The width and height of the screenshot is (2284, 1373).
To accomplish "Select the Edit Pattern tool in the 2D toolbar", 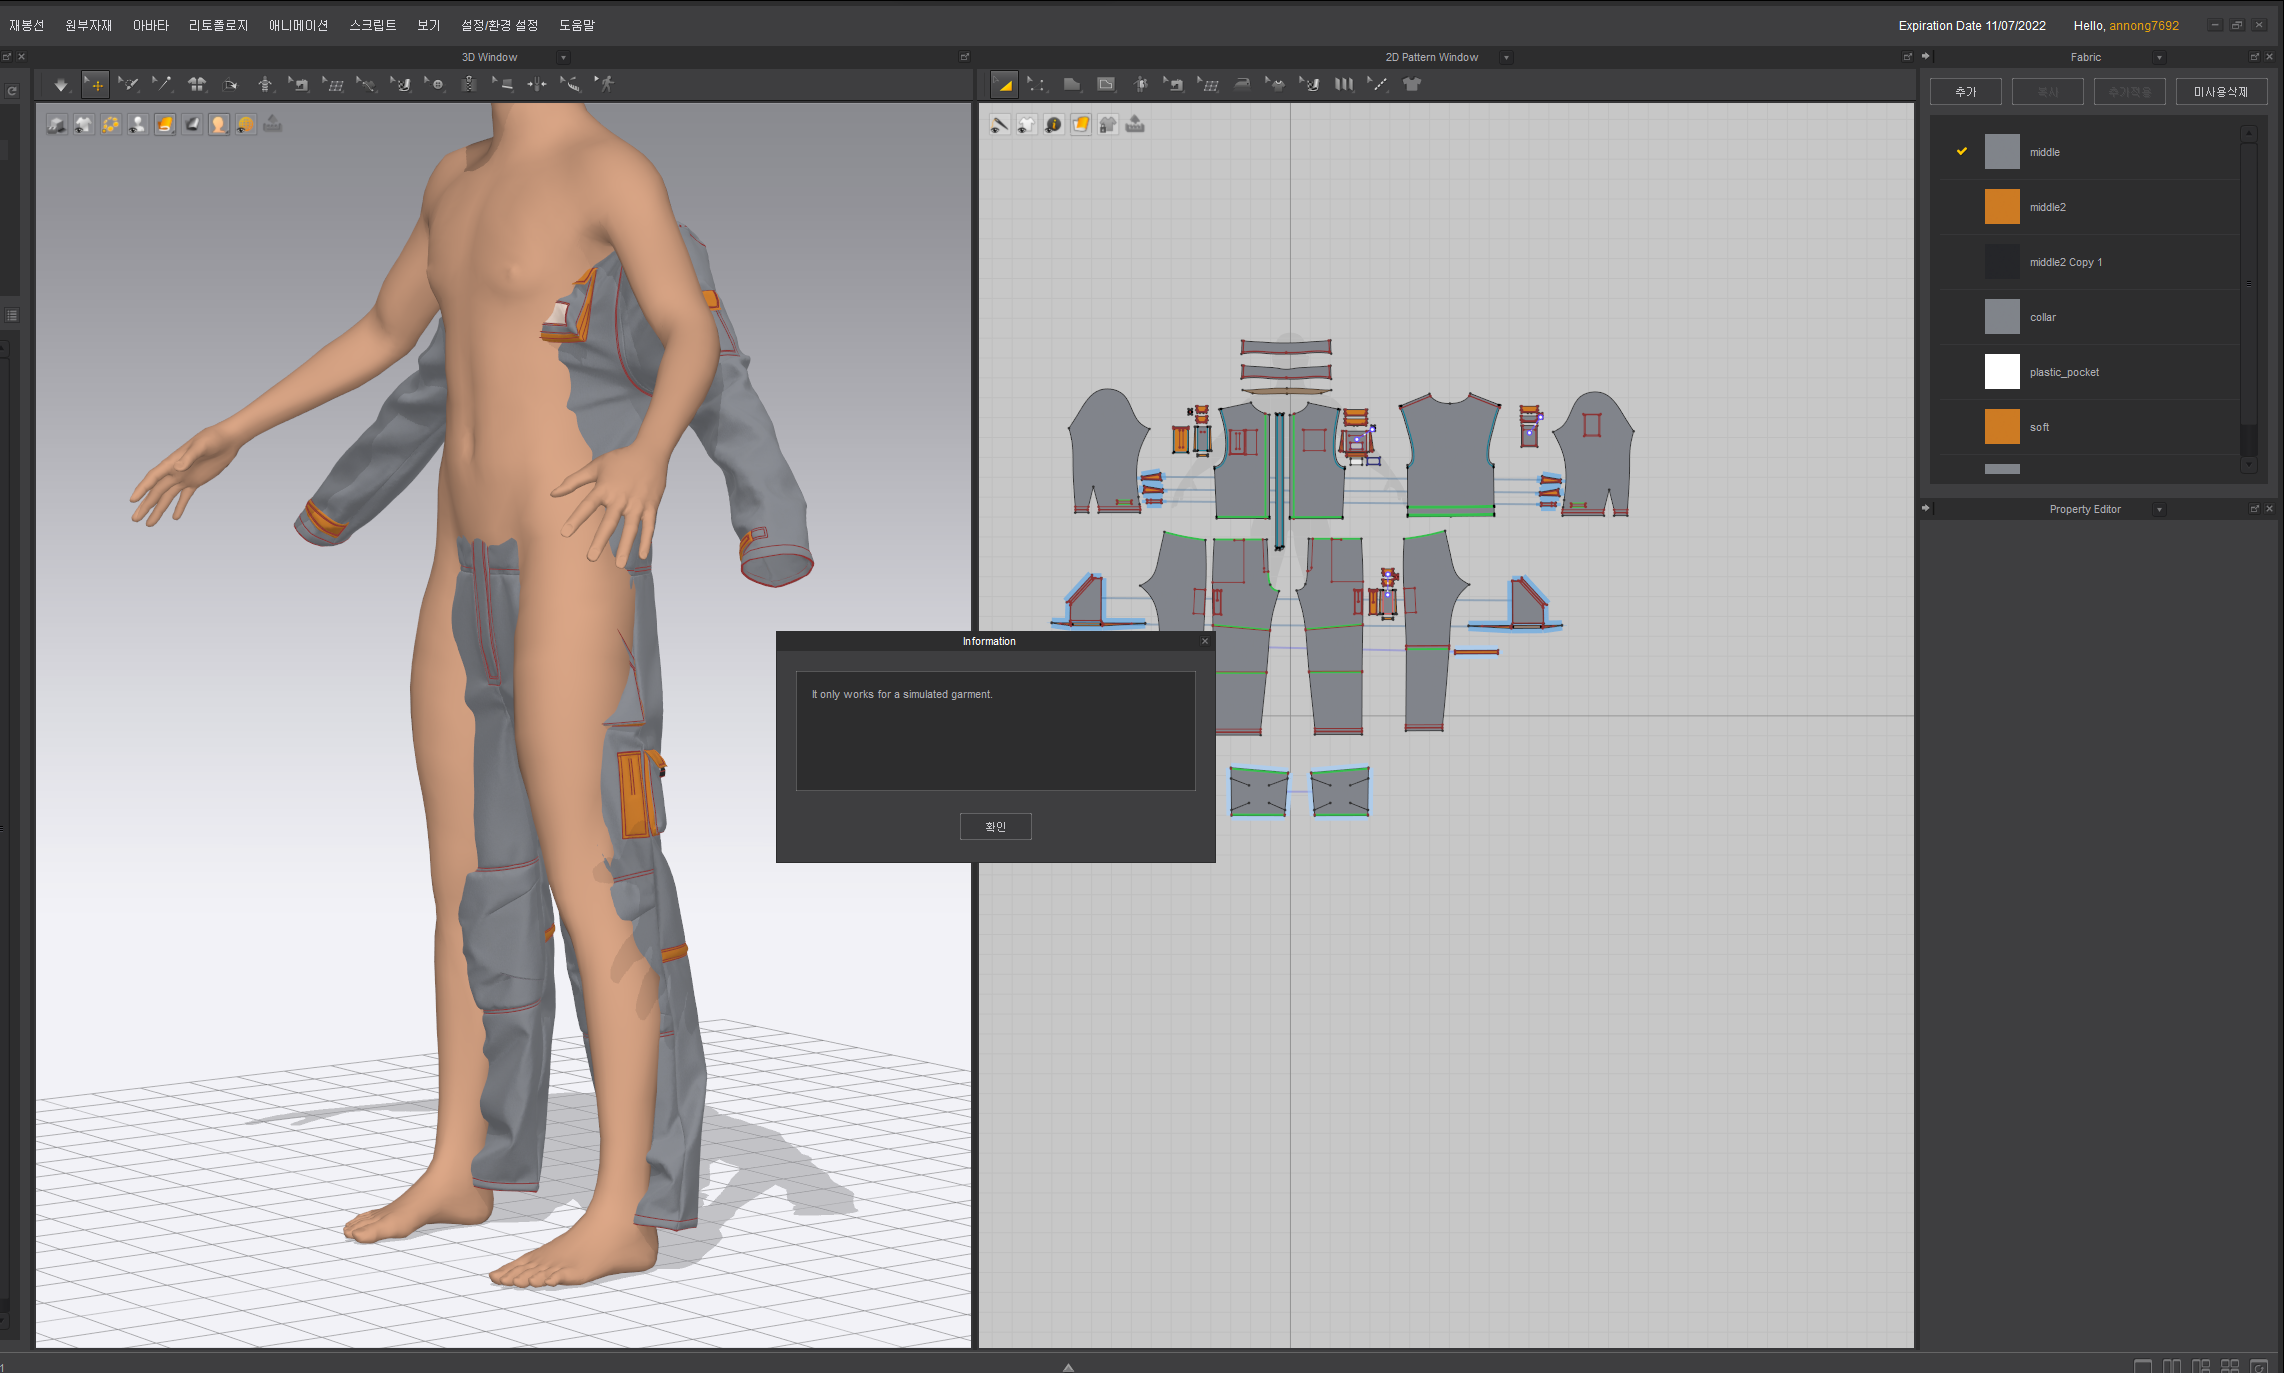I will click(x=1004, y=85).
